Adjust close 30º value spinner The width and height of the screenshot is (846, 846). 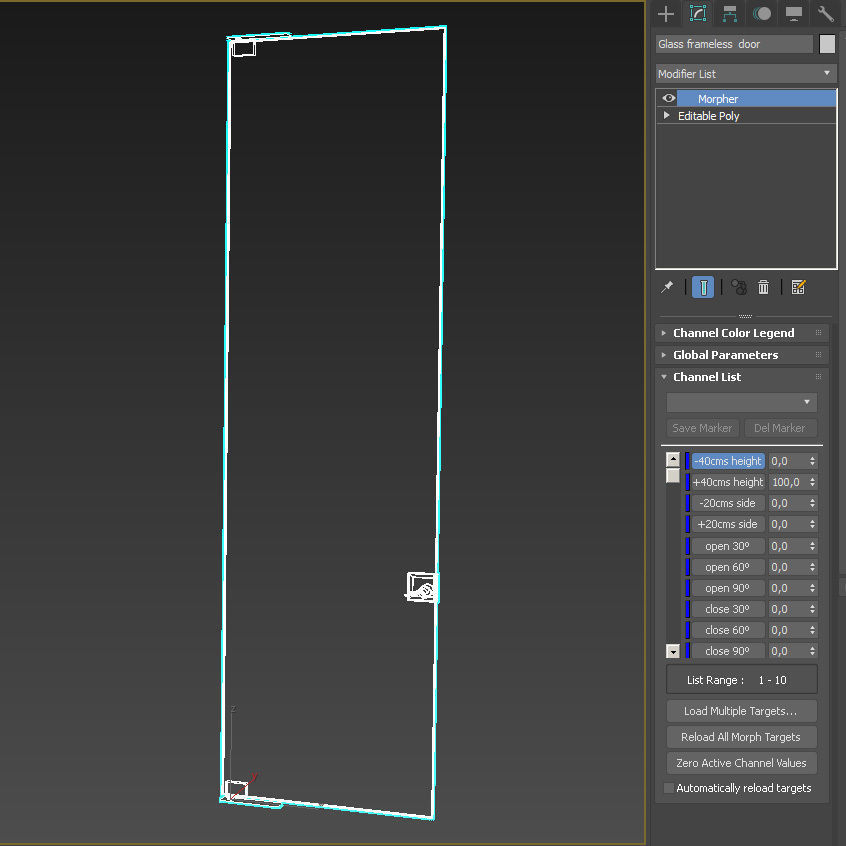(x=812, y=609)
